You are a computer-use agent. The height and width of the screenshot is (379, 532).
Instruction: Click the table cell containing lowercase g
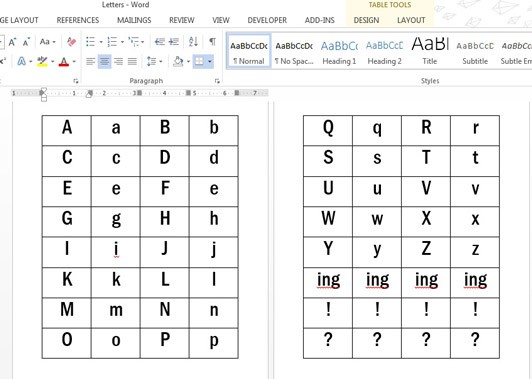116,222
